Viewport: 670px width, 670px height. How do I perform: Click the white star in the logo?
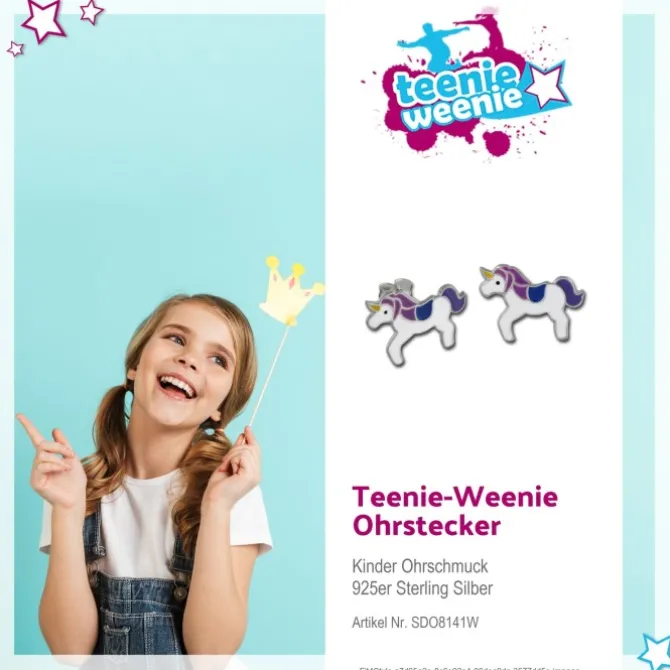(x=547, y=85)
